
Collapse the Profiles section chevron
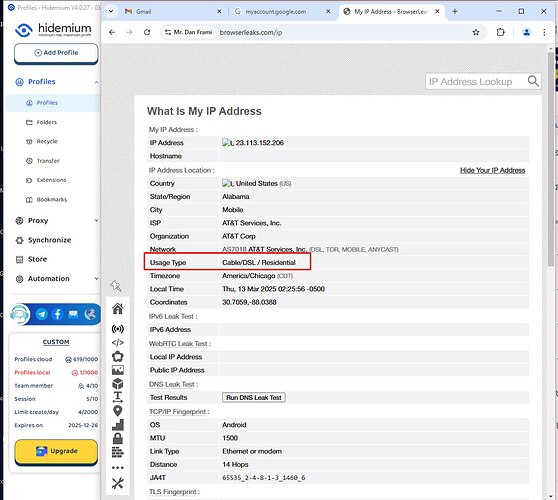pos(96,82)
